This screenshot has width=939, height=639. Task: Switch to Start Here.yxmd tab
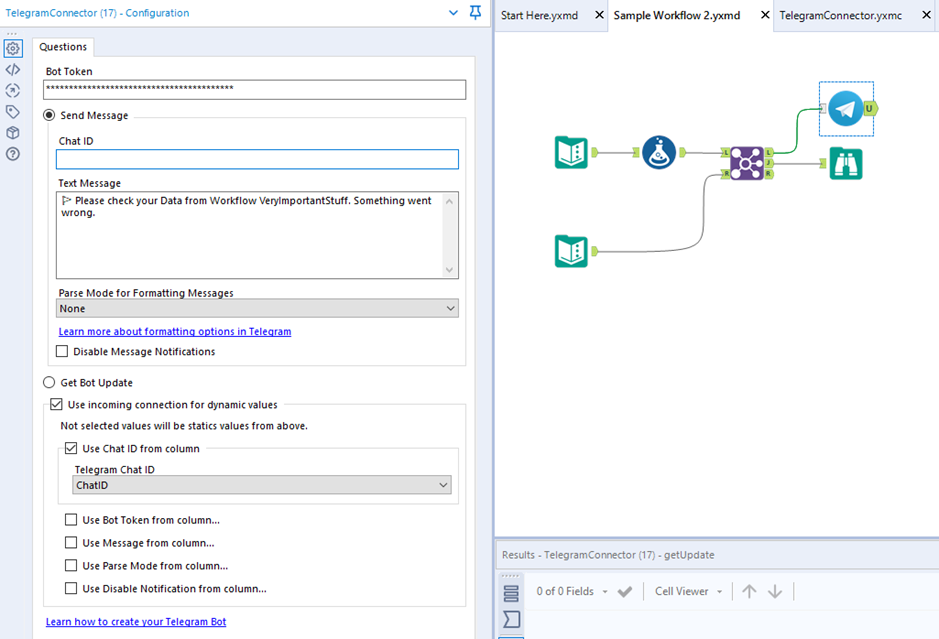point(540,16)
